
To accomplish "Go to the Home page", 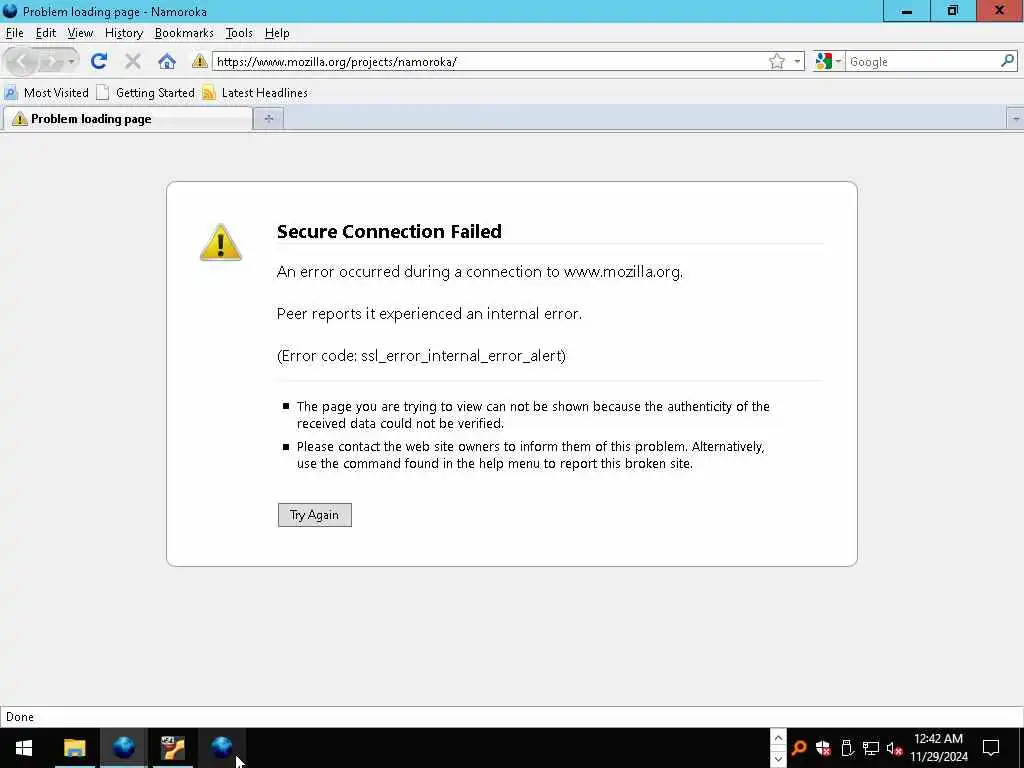I will (167, 61).
